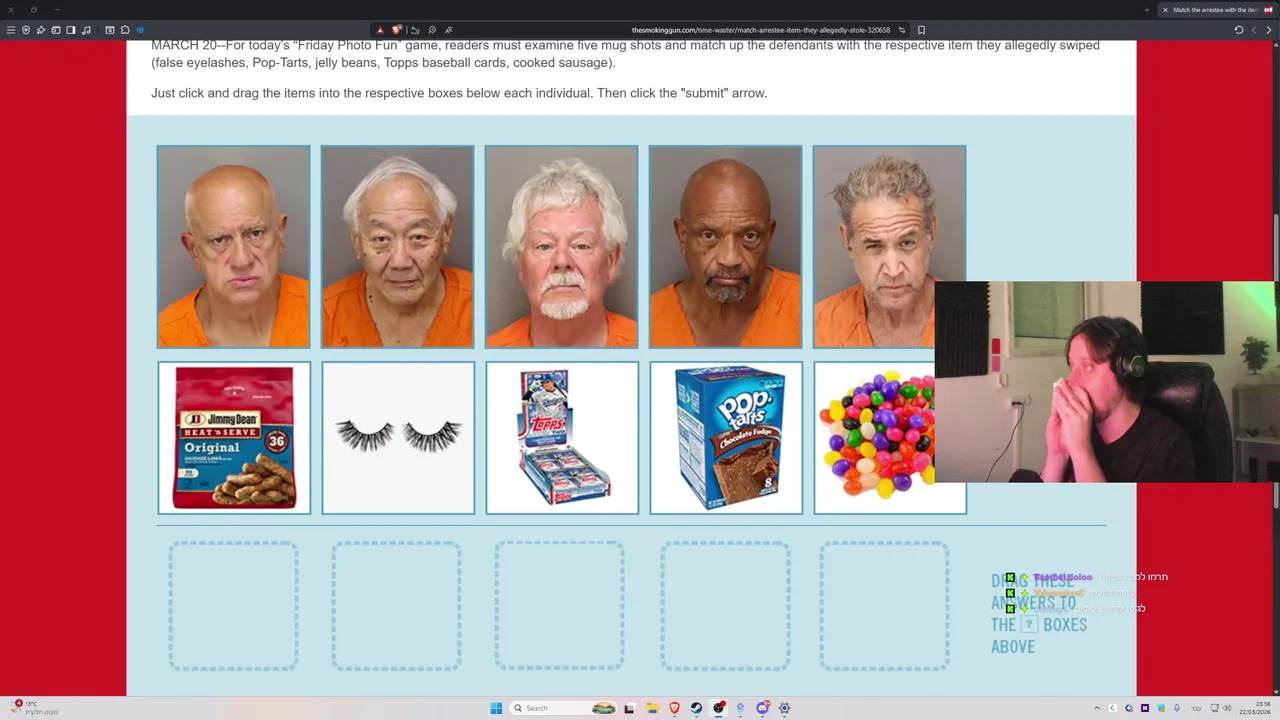Open the settings gear app on taskbar

click(784, 708)
